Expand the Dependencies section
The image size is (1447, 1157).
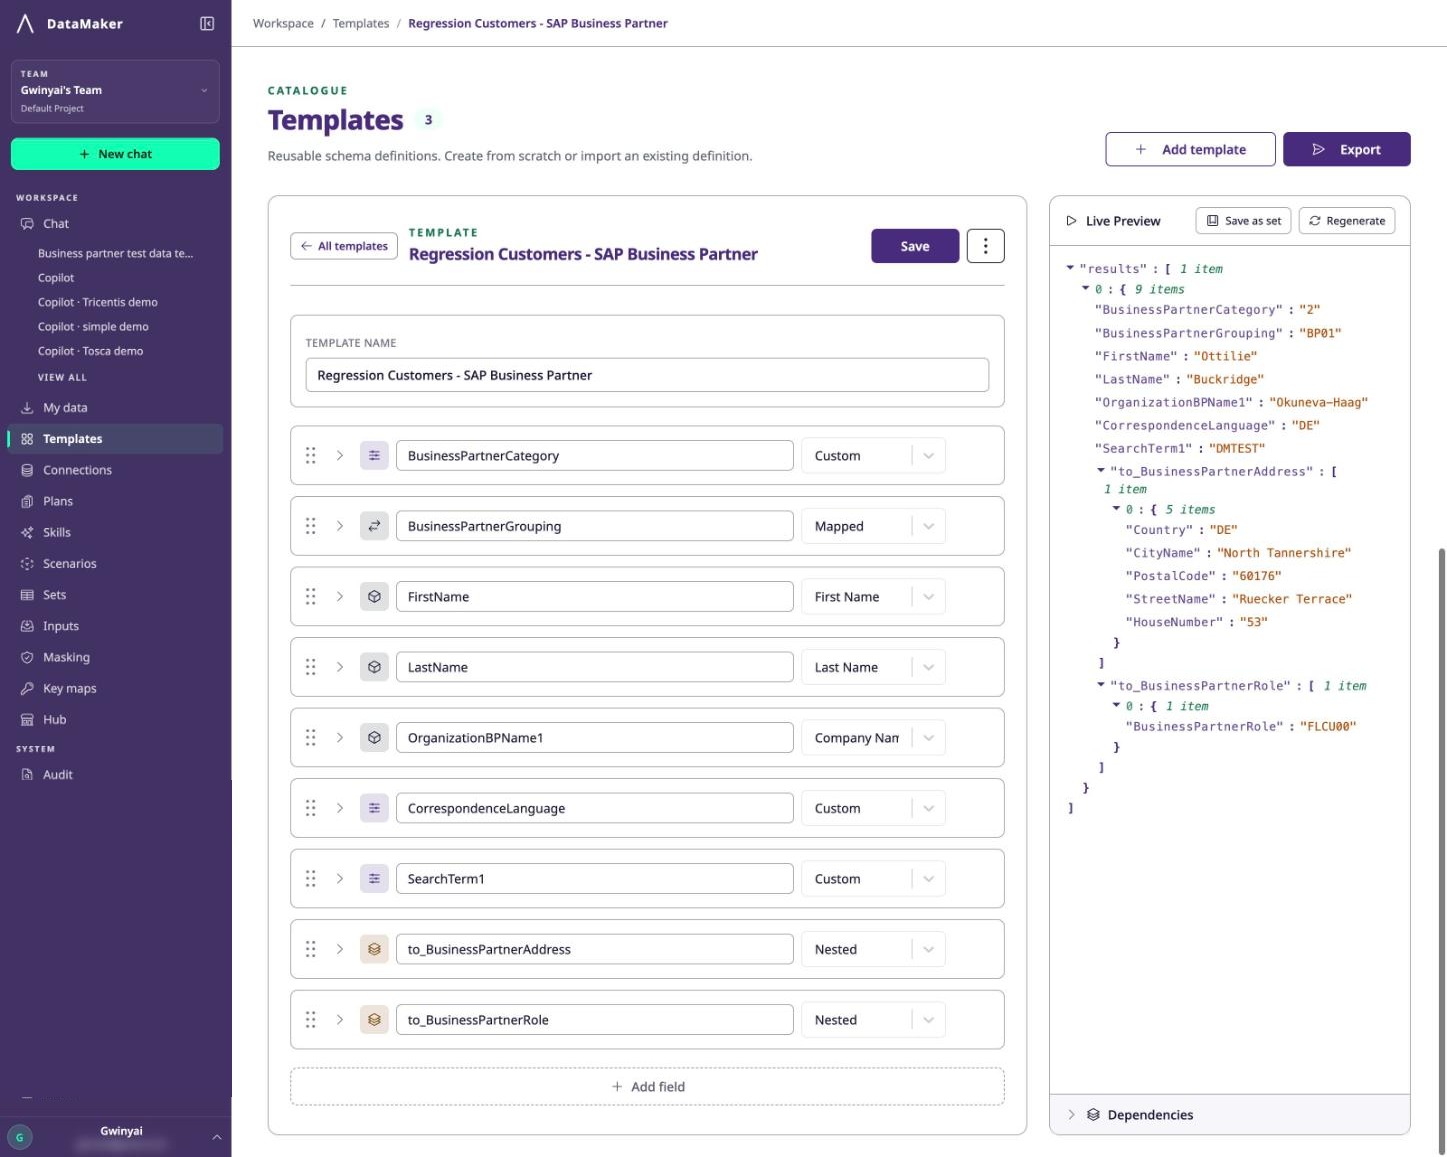coord(1071,1115)
